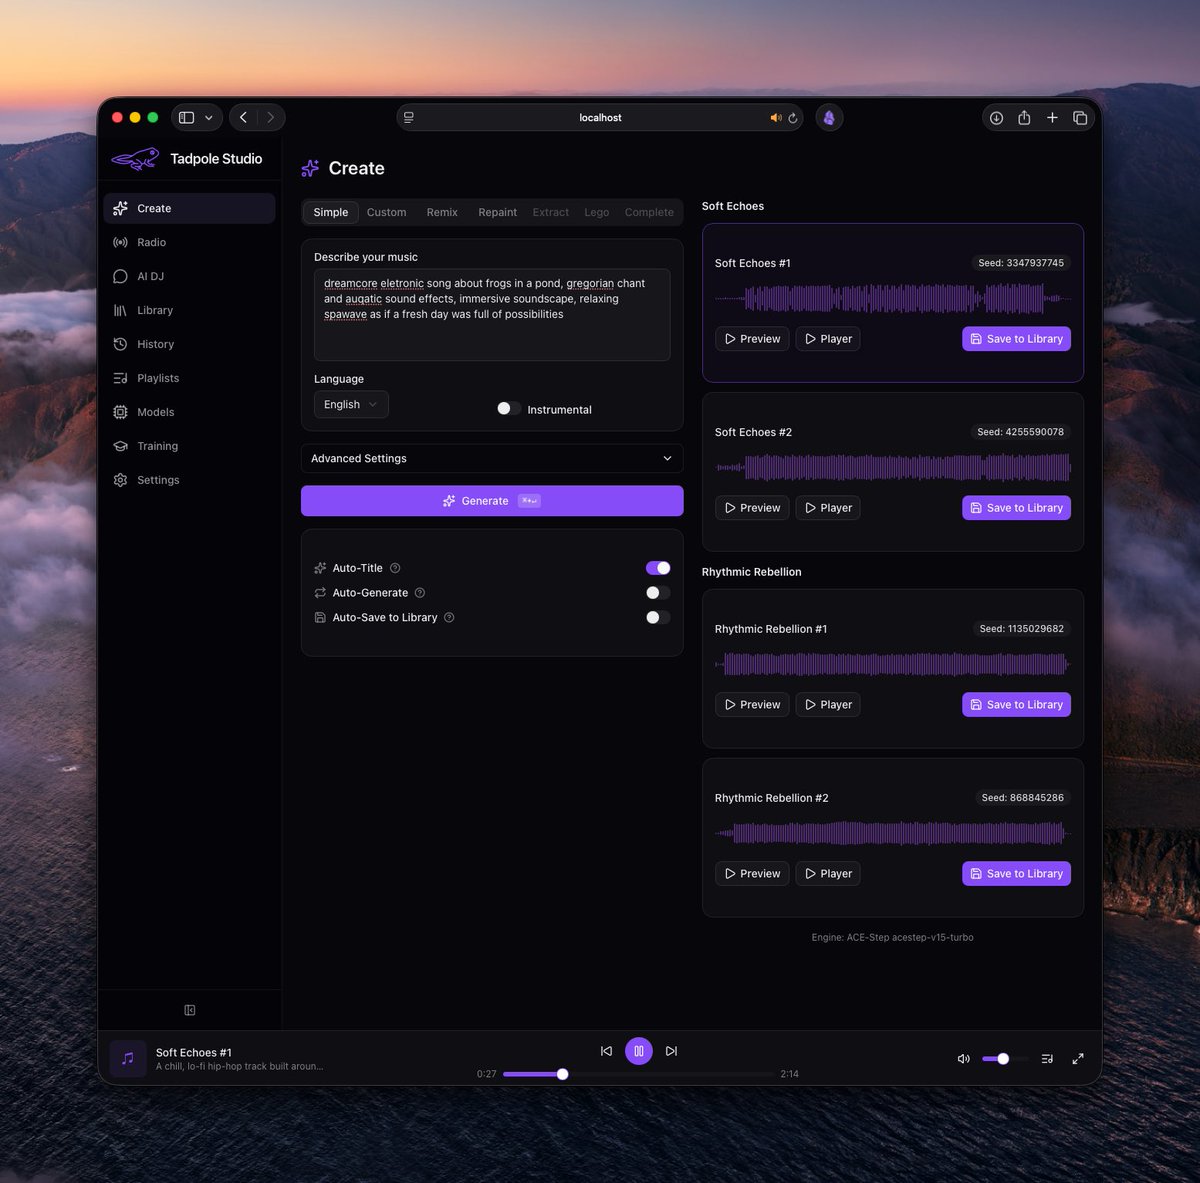The width and height of the screenshot is (1200, 1183).
Task: Go to Library in sidebar
Action: pyautogui.click(x=189, y=310)
